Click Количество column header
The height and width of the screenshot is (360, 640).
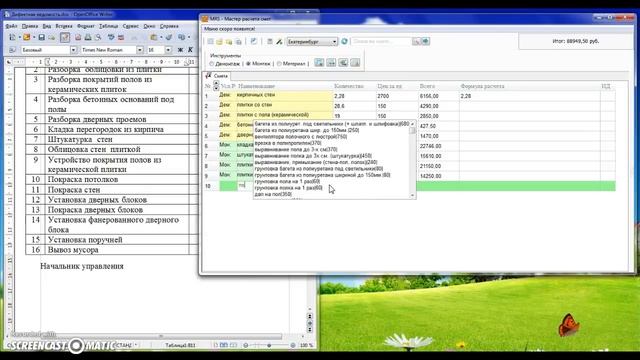pos(349,87)
